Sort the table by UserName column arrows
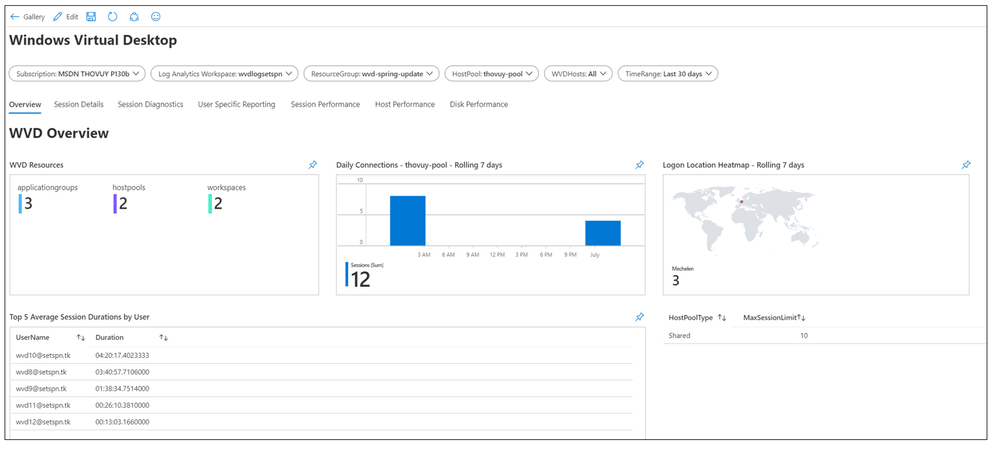 81,338
